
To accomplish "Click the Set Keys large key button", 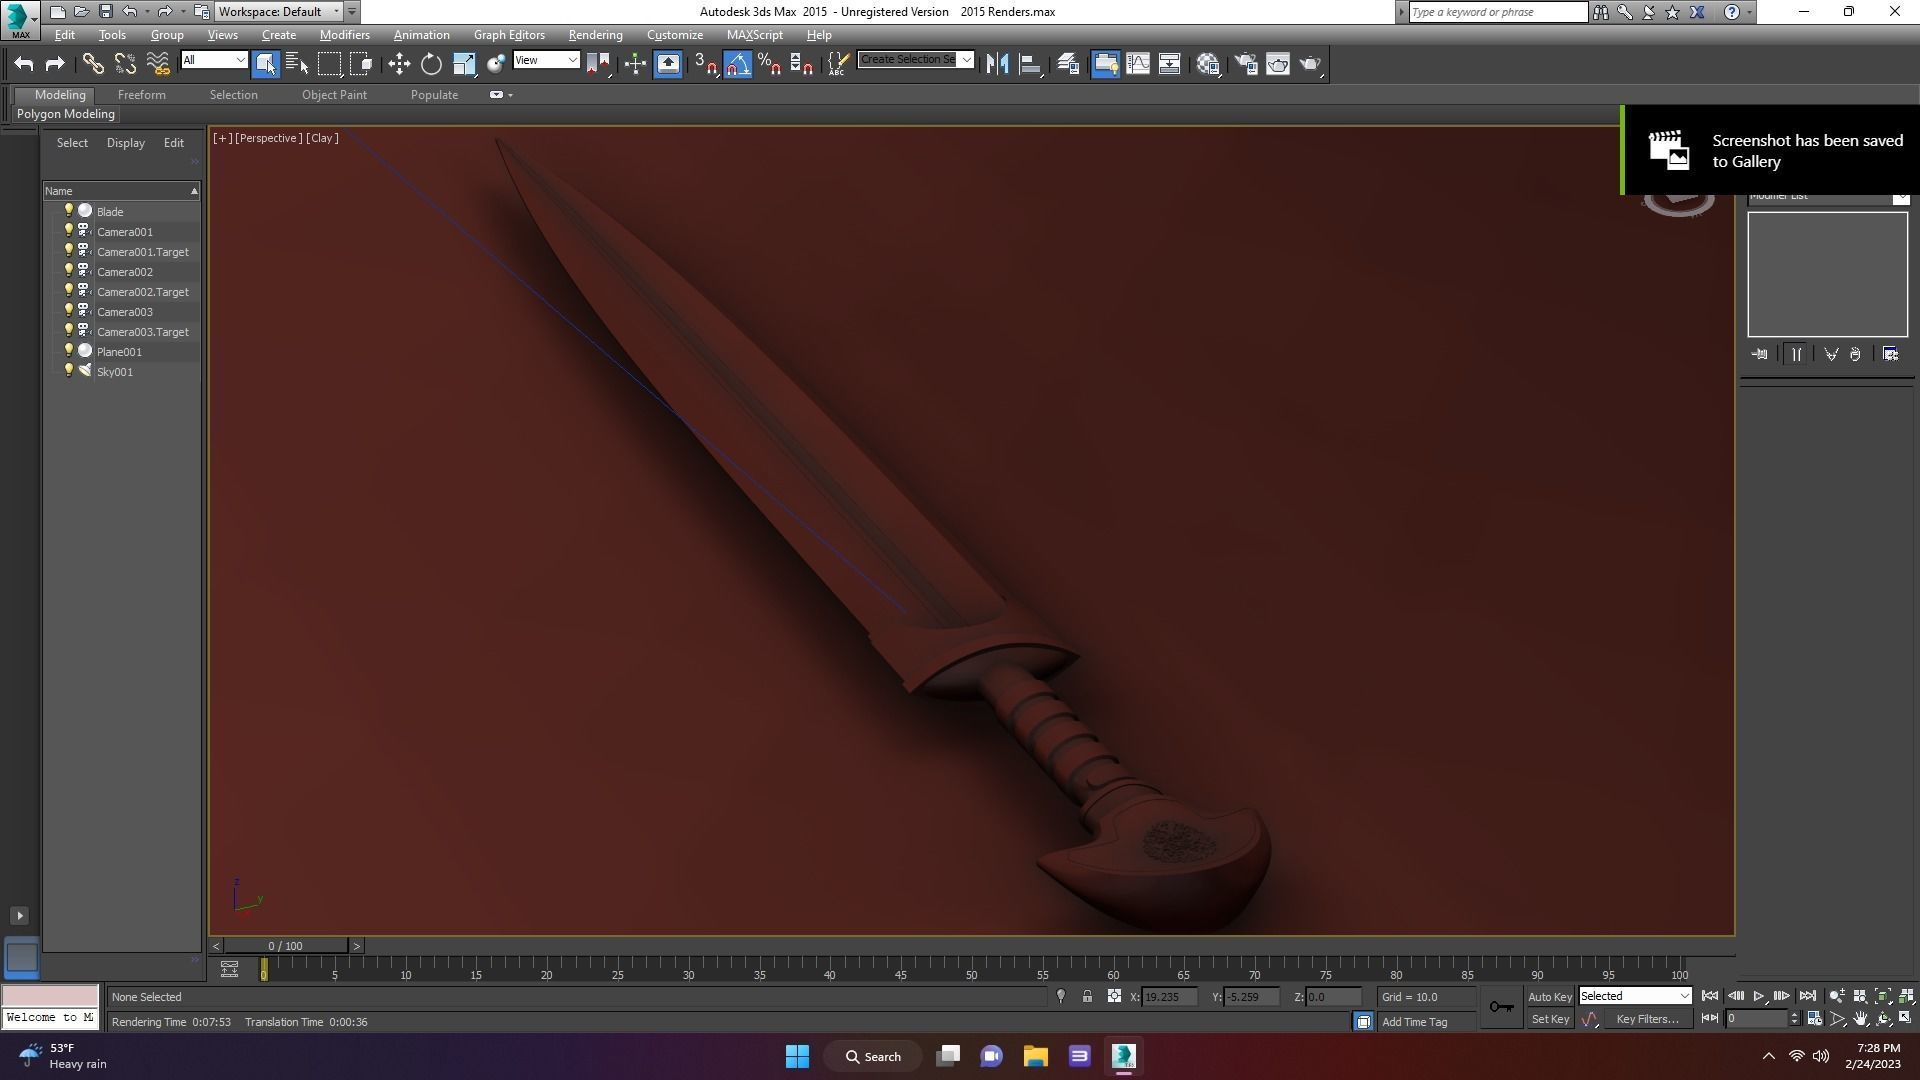I will coord(1501,1007).
